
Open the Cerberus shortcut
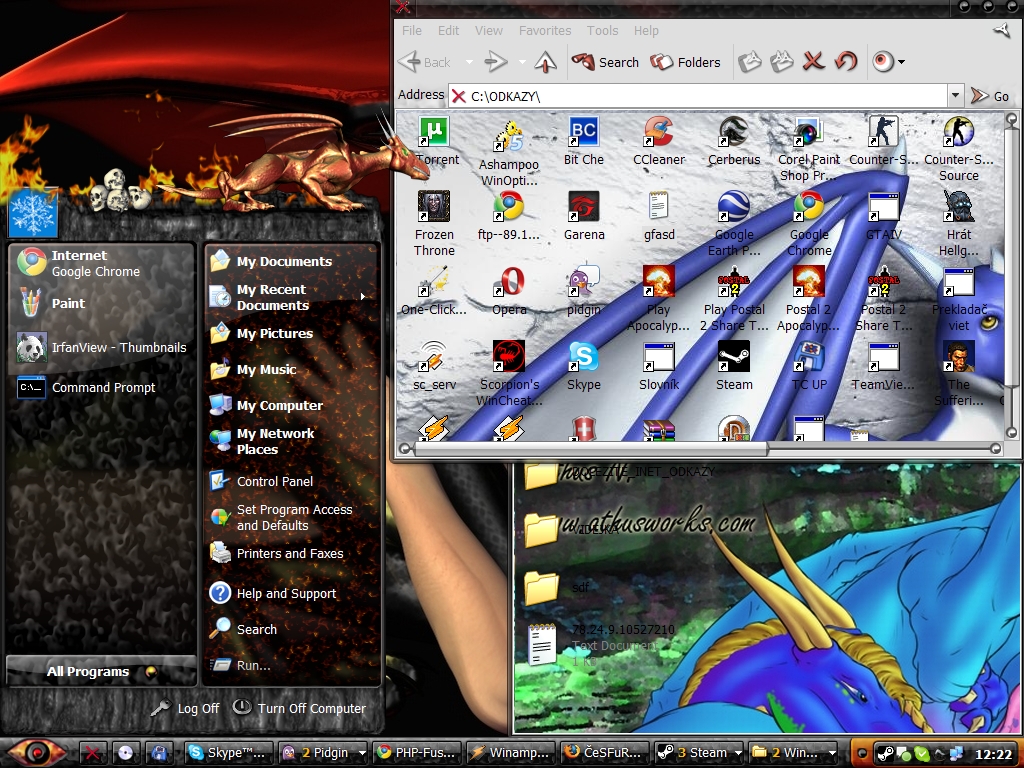click(x=734, y=133)
